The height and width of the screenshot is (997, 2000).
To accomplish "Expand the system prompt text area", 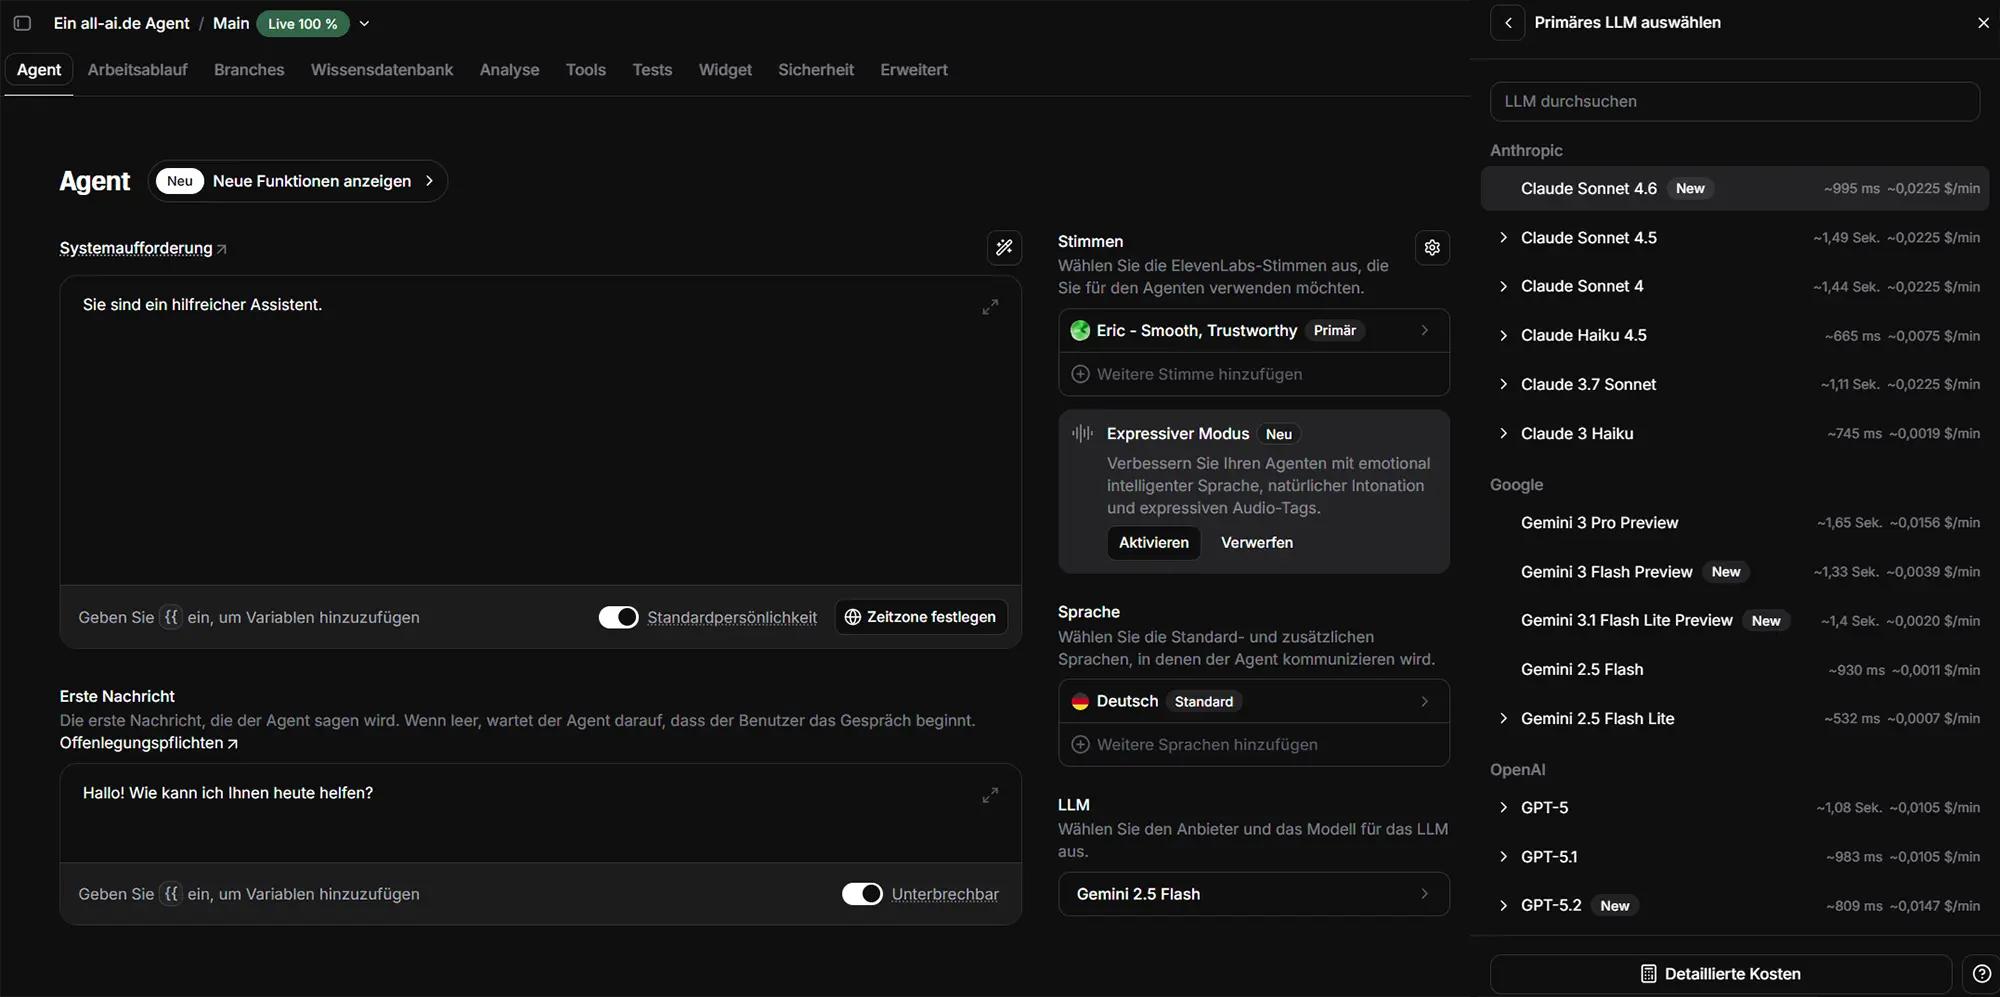I will [x=990, y=307].
